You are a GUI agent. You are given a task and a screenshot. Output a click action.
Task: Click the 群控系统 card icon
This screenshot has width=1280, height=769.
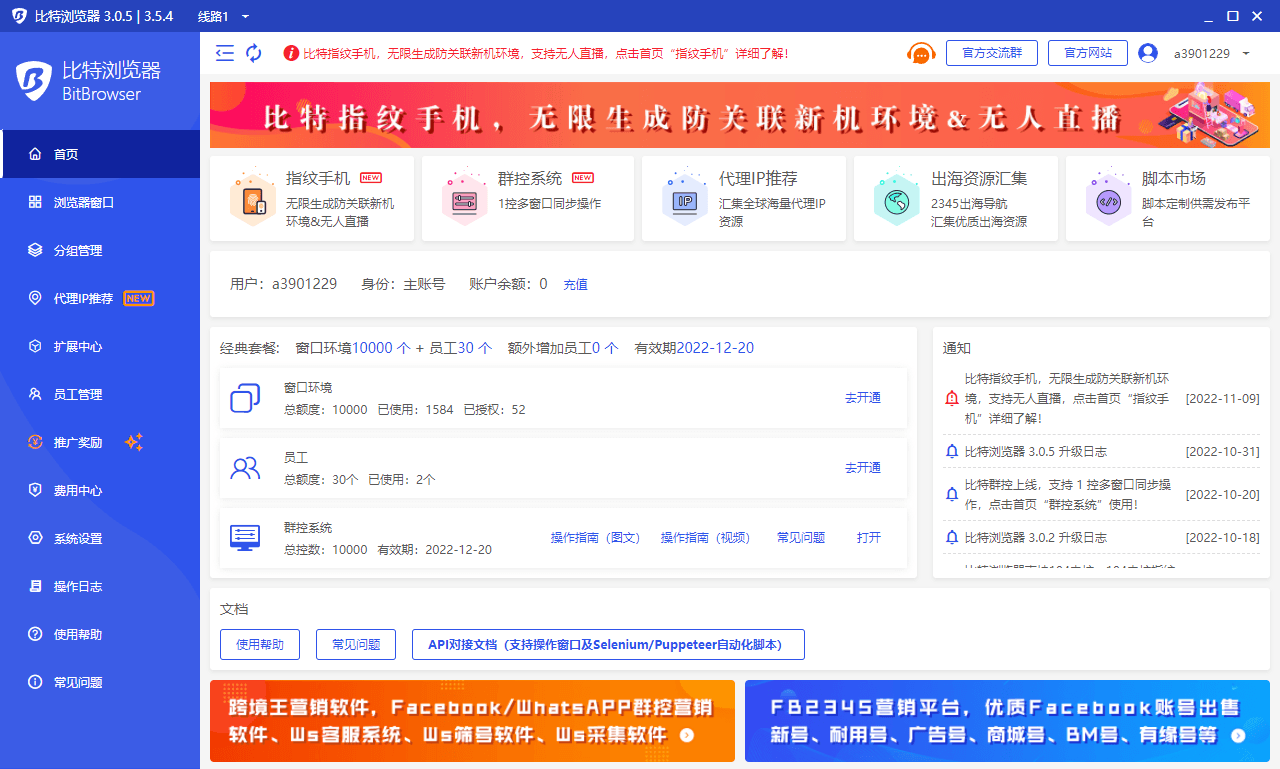coord(461,199)
